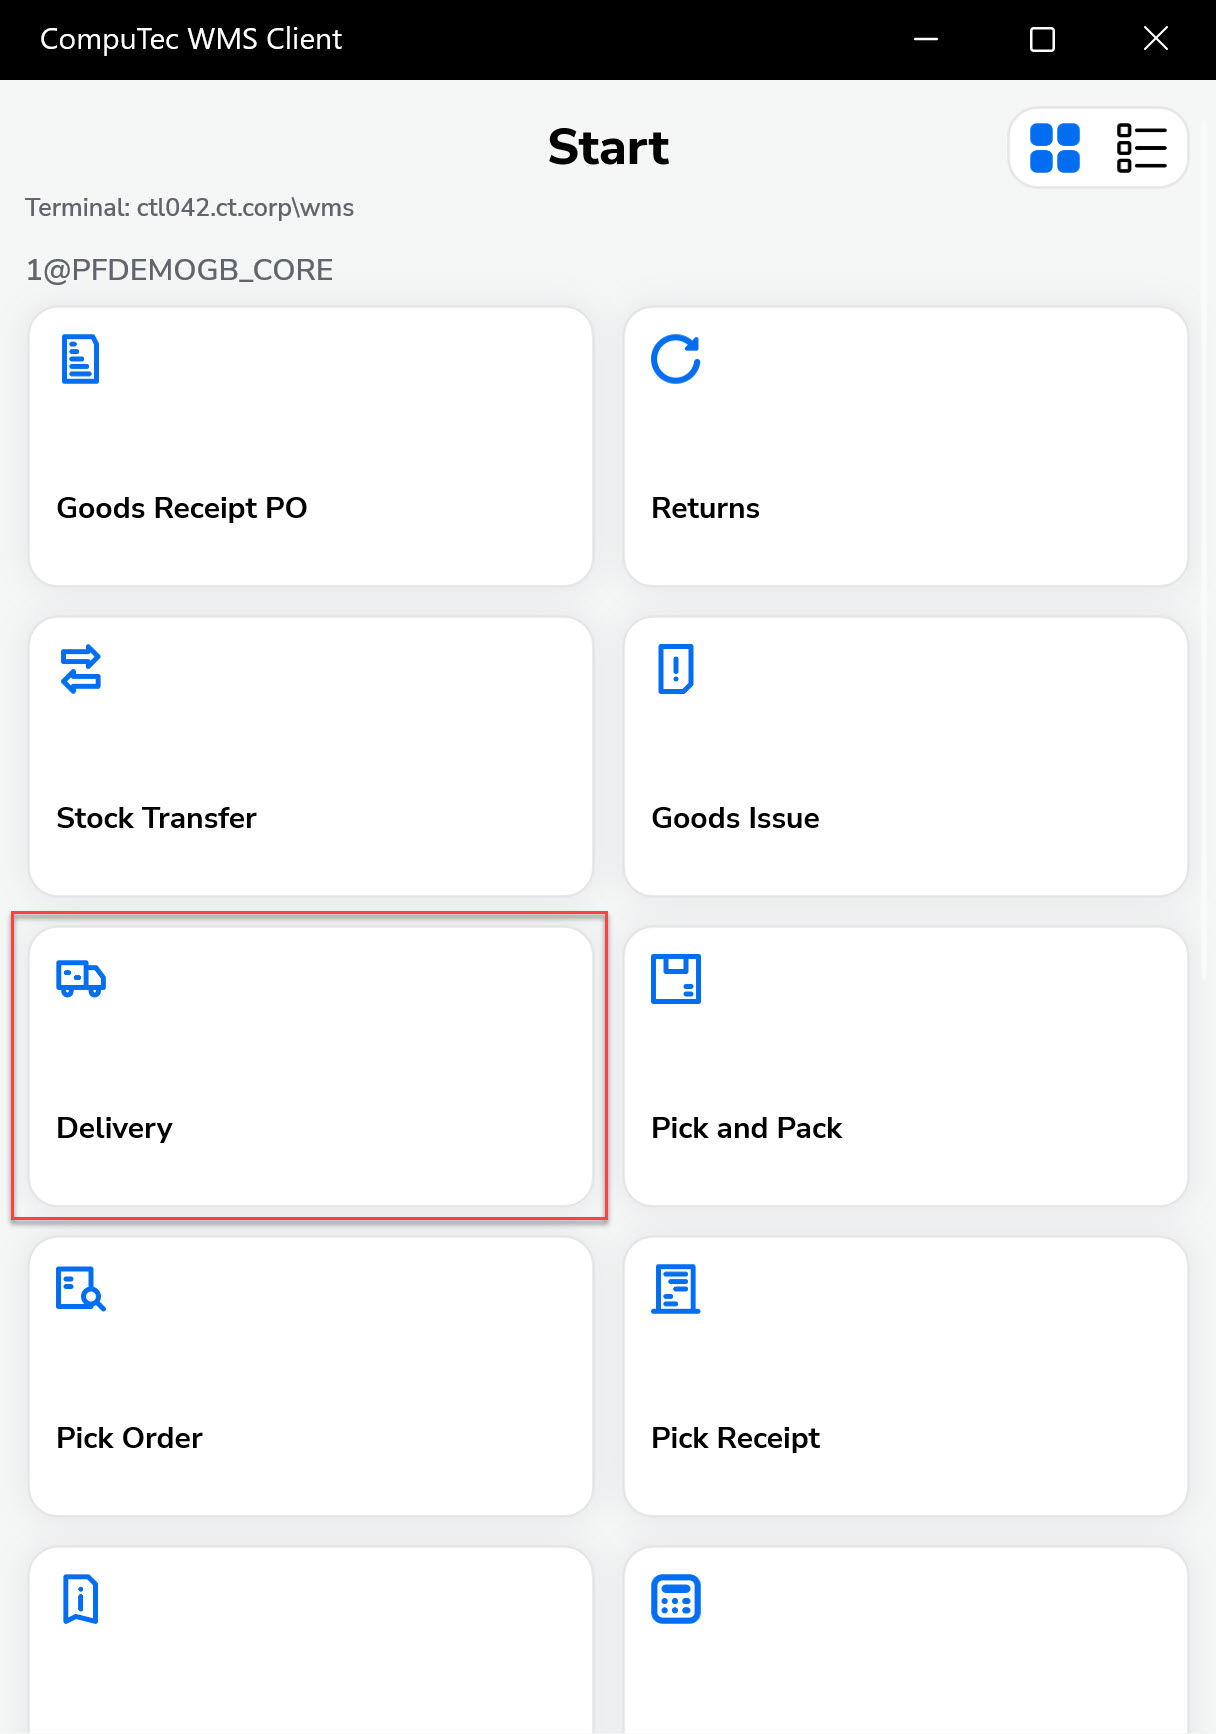This screenshot has height=1734, width=1216.
Task: Select the Goods Issue label
Action: [735, 818]
